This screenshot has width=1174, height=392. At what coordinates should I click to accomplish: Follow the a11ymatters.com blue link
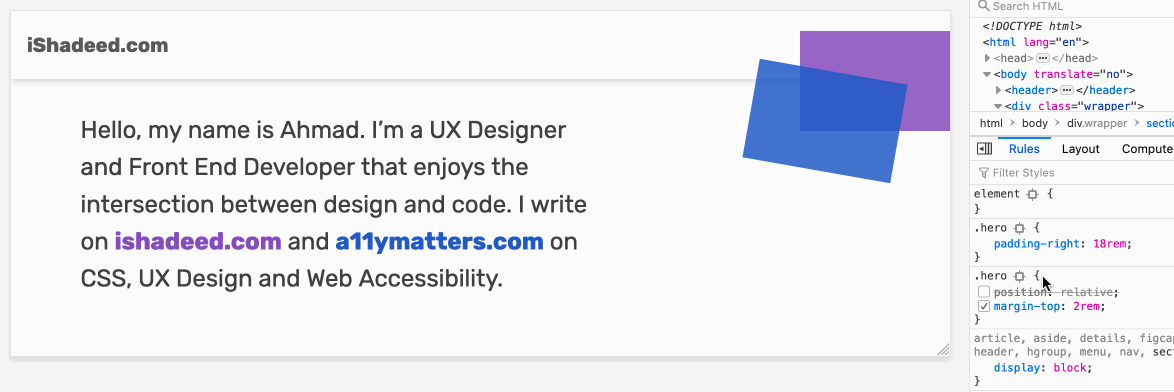pyautogui.click(x=440, y=242)
